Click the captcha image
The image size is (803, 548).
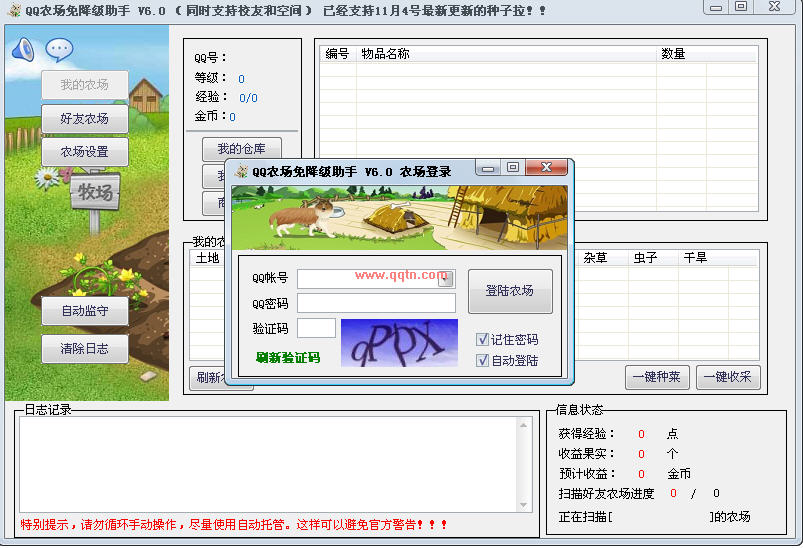click(x=399, y=343)
